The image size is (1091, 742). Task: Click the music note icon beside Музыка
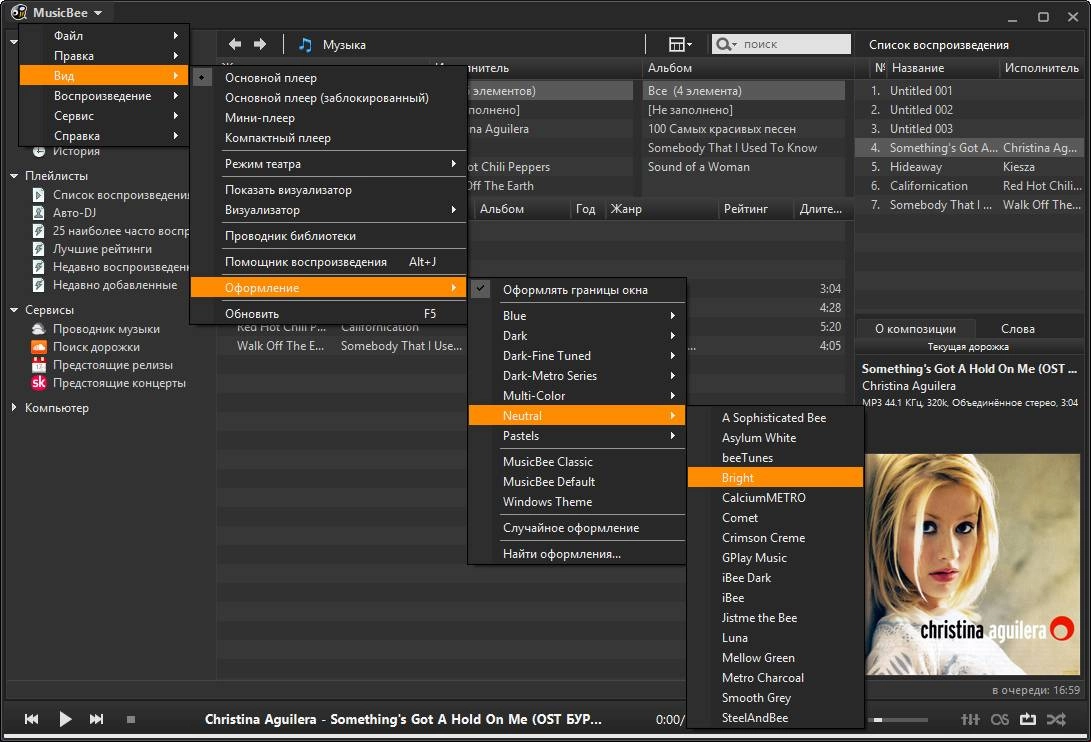(x=305, y=45)
